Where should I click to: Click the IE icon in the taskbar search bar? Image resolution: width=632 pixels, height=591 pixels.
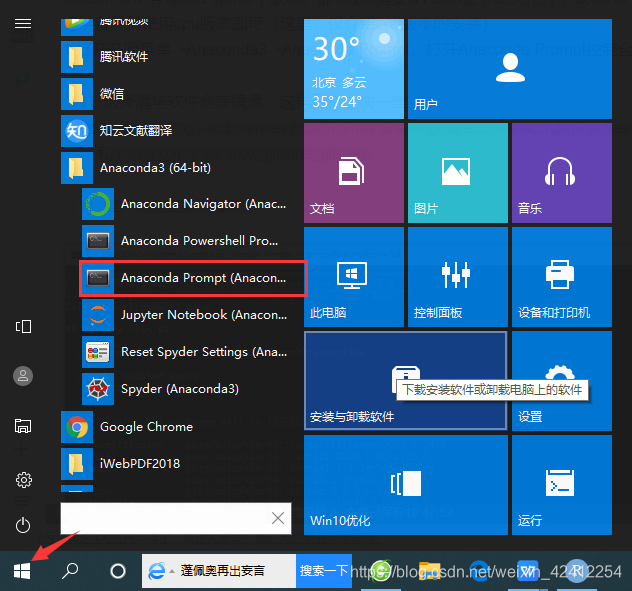coord(156,571)
